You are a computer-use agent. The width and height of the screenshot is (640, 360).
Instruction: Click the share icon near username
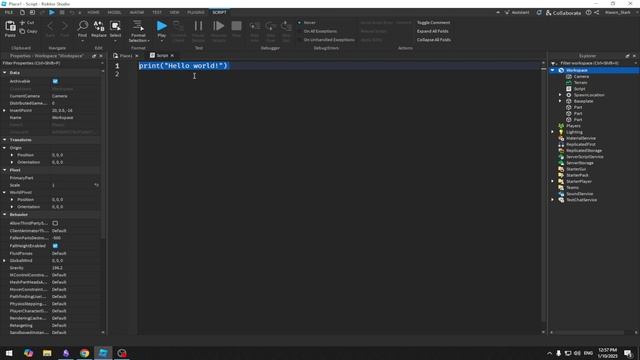[597, 13]
